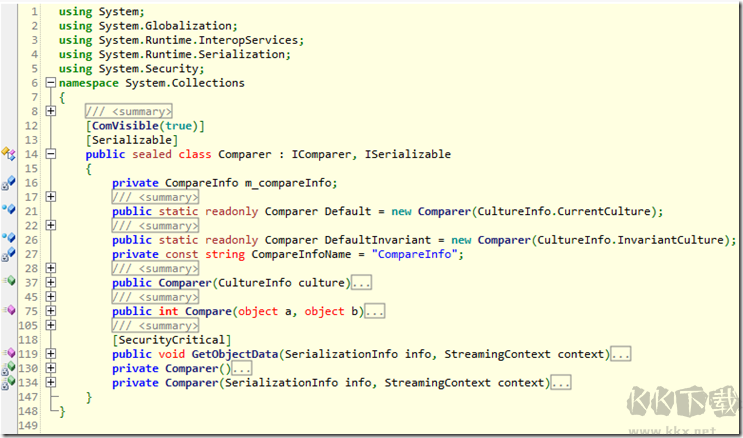Click the collapsed summary box on line 105
The width and height of the screenshot is (743, 438).
coord(155,325)
